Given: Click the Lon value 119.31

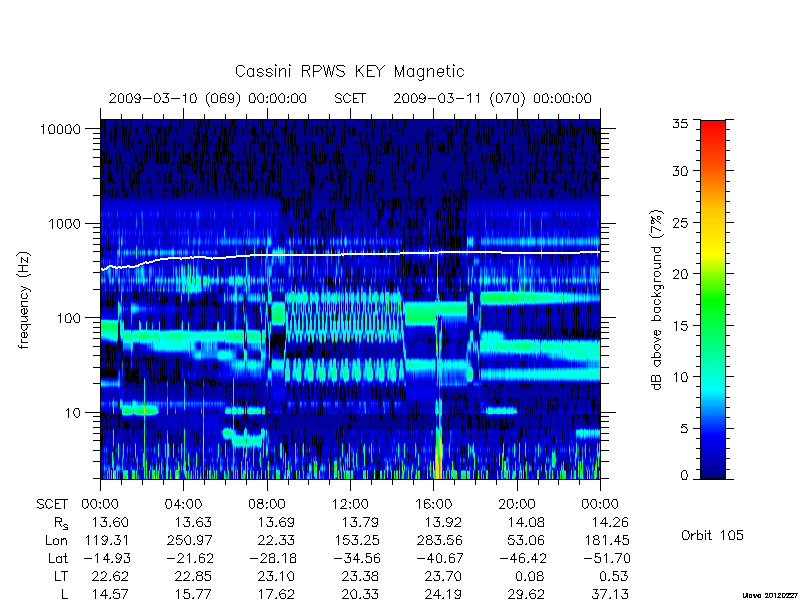Looking at the screenshot, I should click(106, 540).
